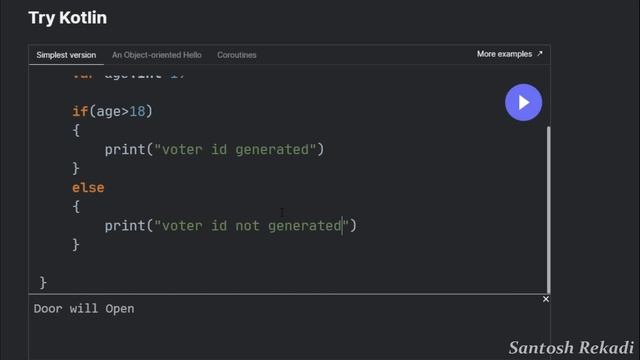Open An Object-oriented Hello tab

point(157,55)
